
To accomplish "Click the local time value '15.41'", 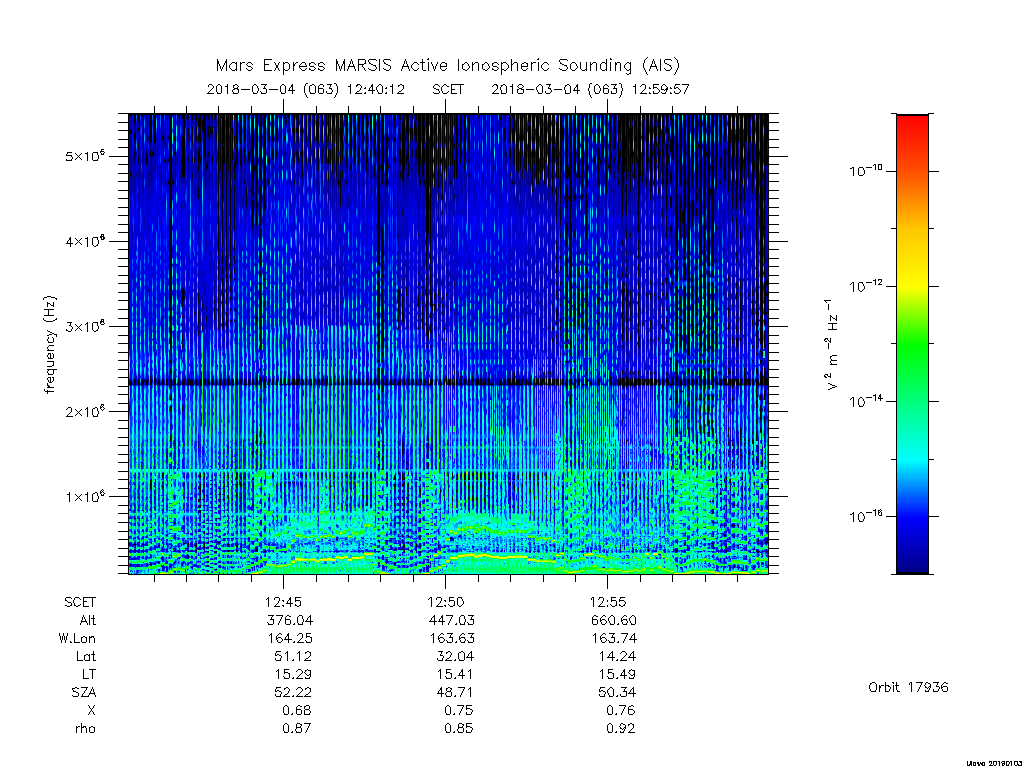I will point(455,674).
